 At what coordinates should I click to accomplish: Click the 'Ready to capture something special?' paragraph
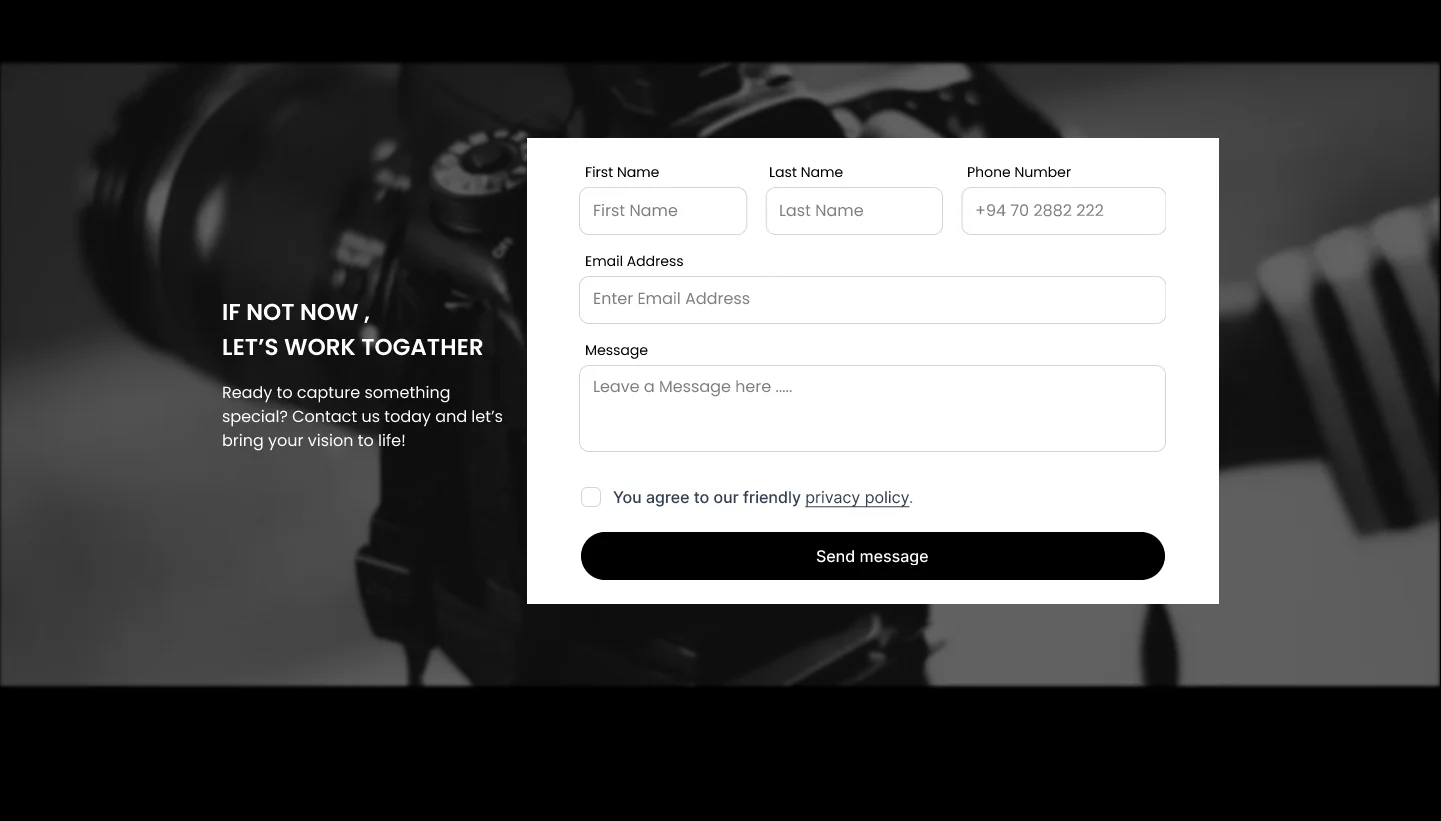click(x=362, y=416)
